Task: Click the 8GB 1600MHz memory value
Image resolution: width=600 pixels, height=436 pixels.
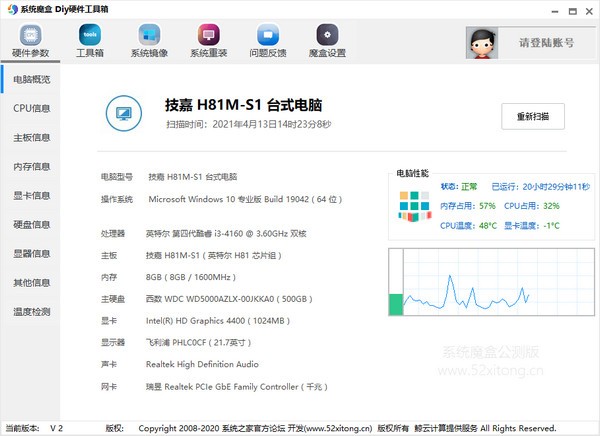Action: pos(191,277)
